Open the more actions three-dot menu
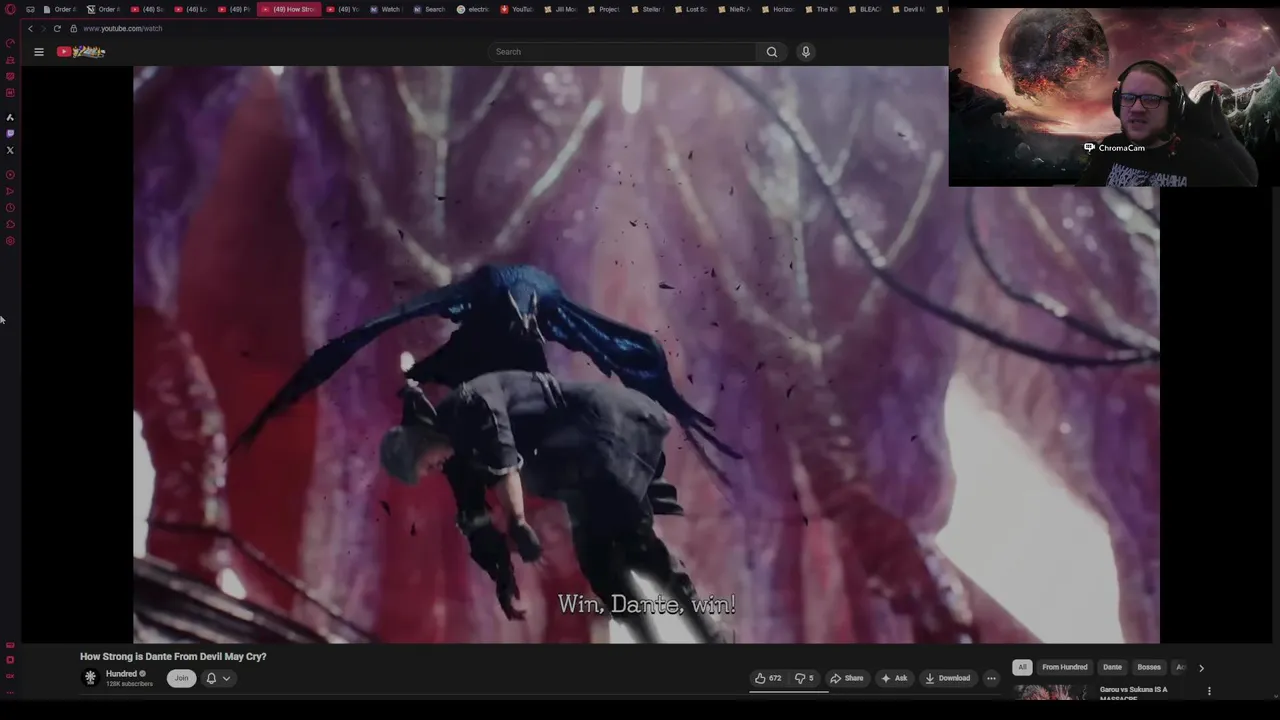The image size is (1280, 720). [x=991, y=678]
